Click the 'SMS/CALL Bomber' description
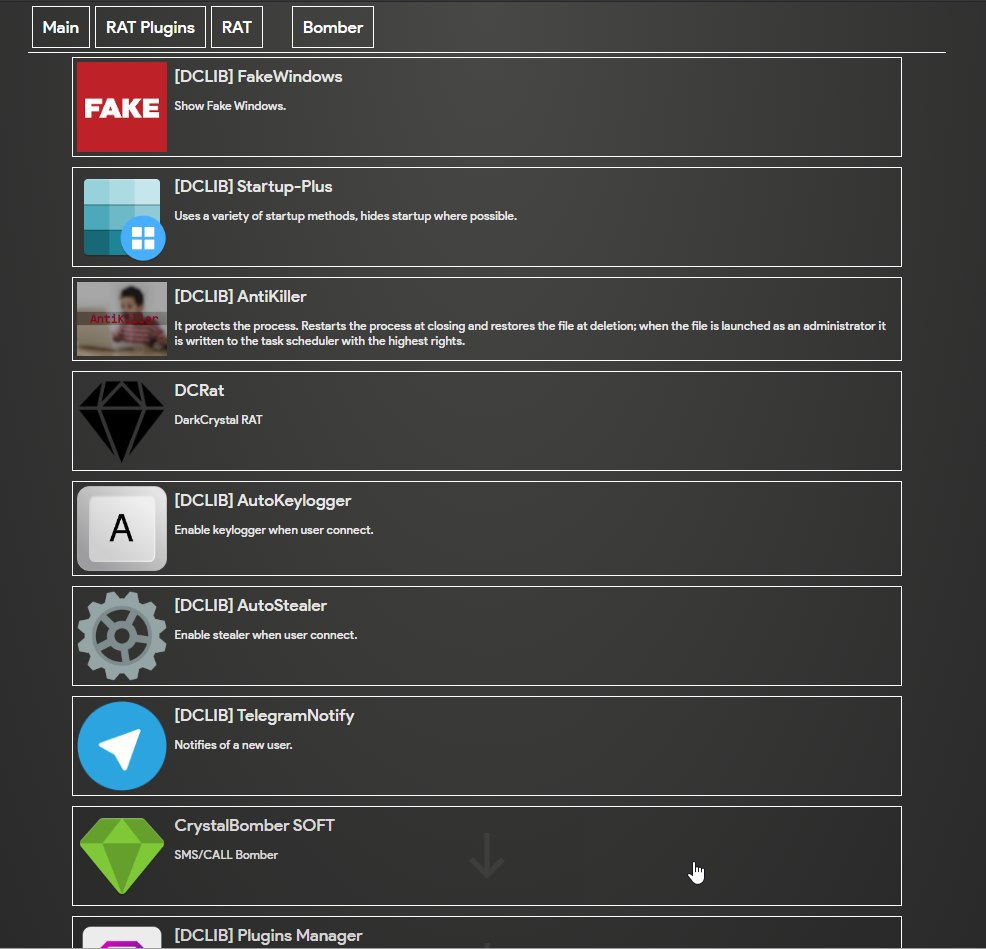986x949 pixels. [226, 855]
